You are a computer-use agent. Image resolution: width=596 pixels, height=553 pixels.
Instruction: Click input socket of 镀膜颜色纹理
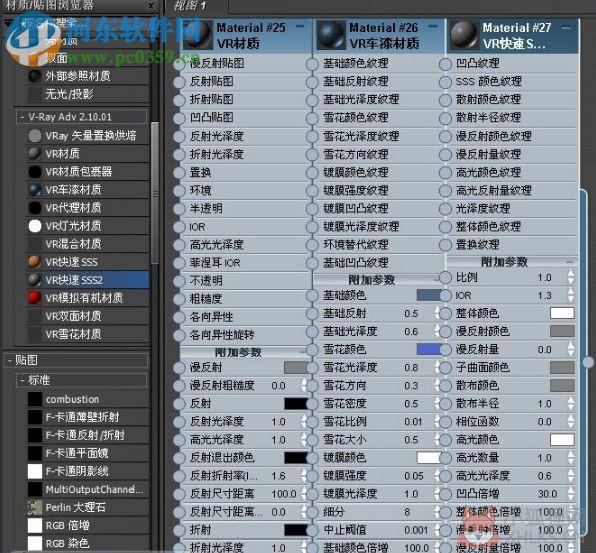[312, 173]
